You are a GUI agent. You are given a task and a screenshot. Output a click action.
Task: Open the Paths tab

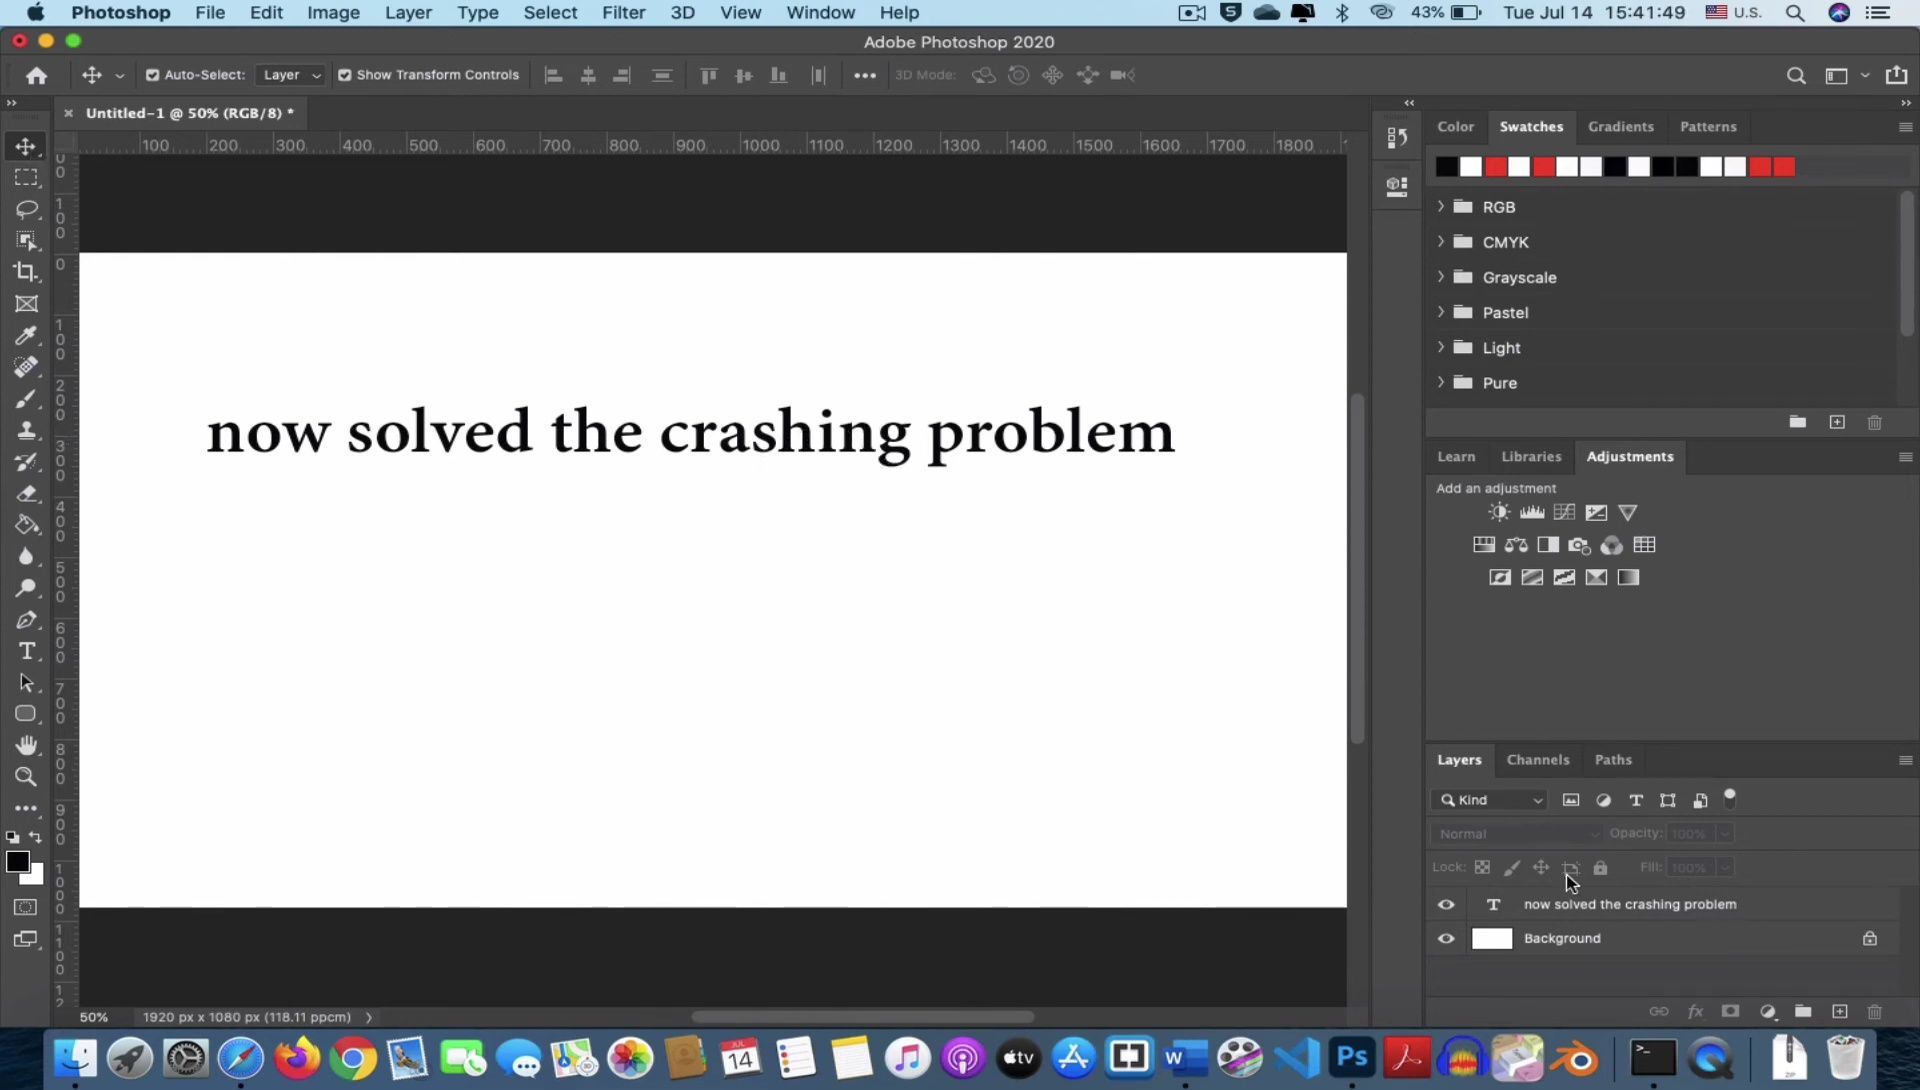pyautogui.click(x=1613, y=761)
